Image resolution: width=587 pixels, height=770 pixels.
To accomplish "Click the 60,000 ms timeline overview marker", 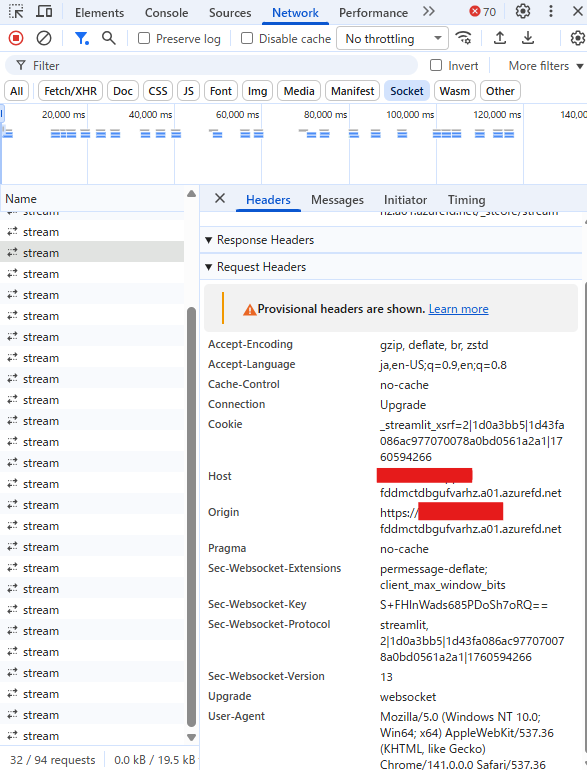I will 237,114.
